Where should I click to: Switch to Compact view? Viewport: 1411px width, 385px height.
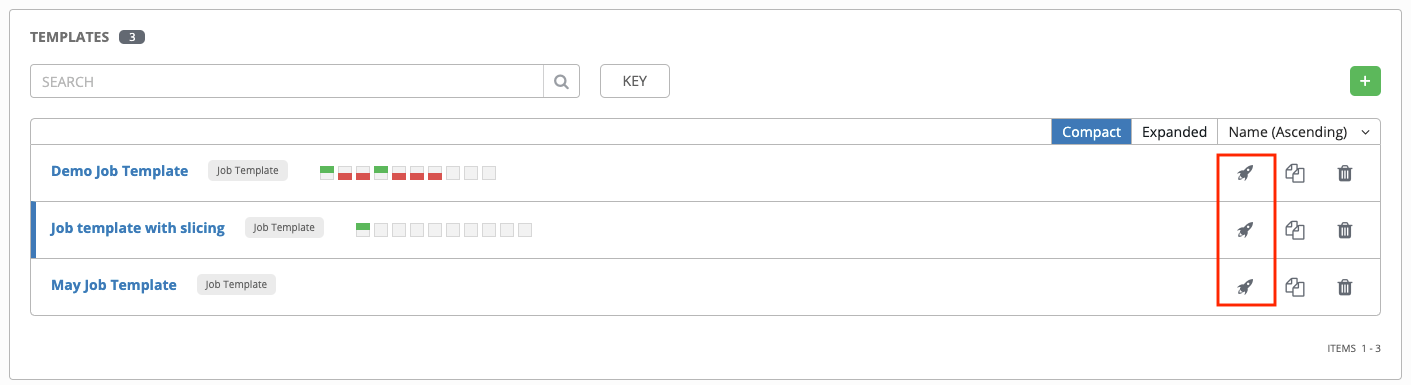(1091, 132)
